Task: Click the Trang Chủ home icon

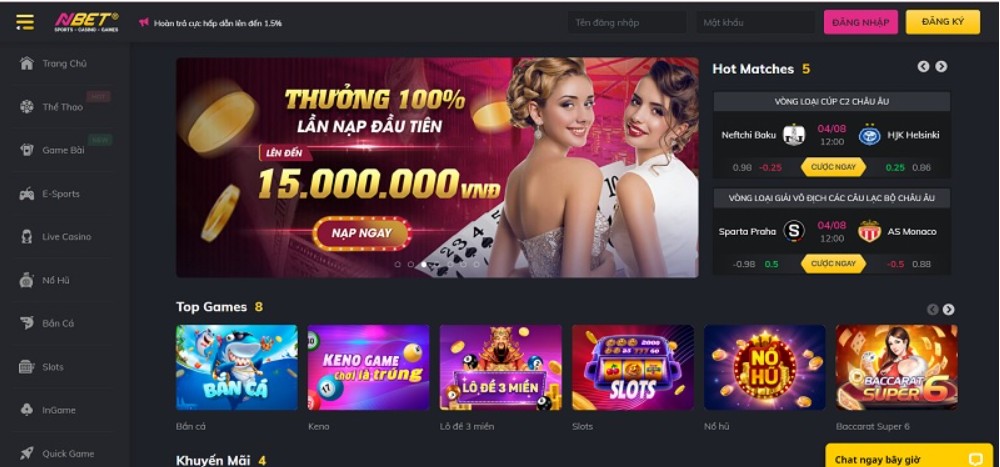Action: [x=26, y=63]
